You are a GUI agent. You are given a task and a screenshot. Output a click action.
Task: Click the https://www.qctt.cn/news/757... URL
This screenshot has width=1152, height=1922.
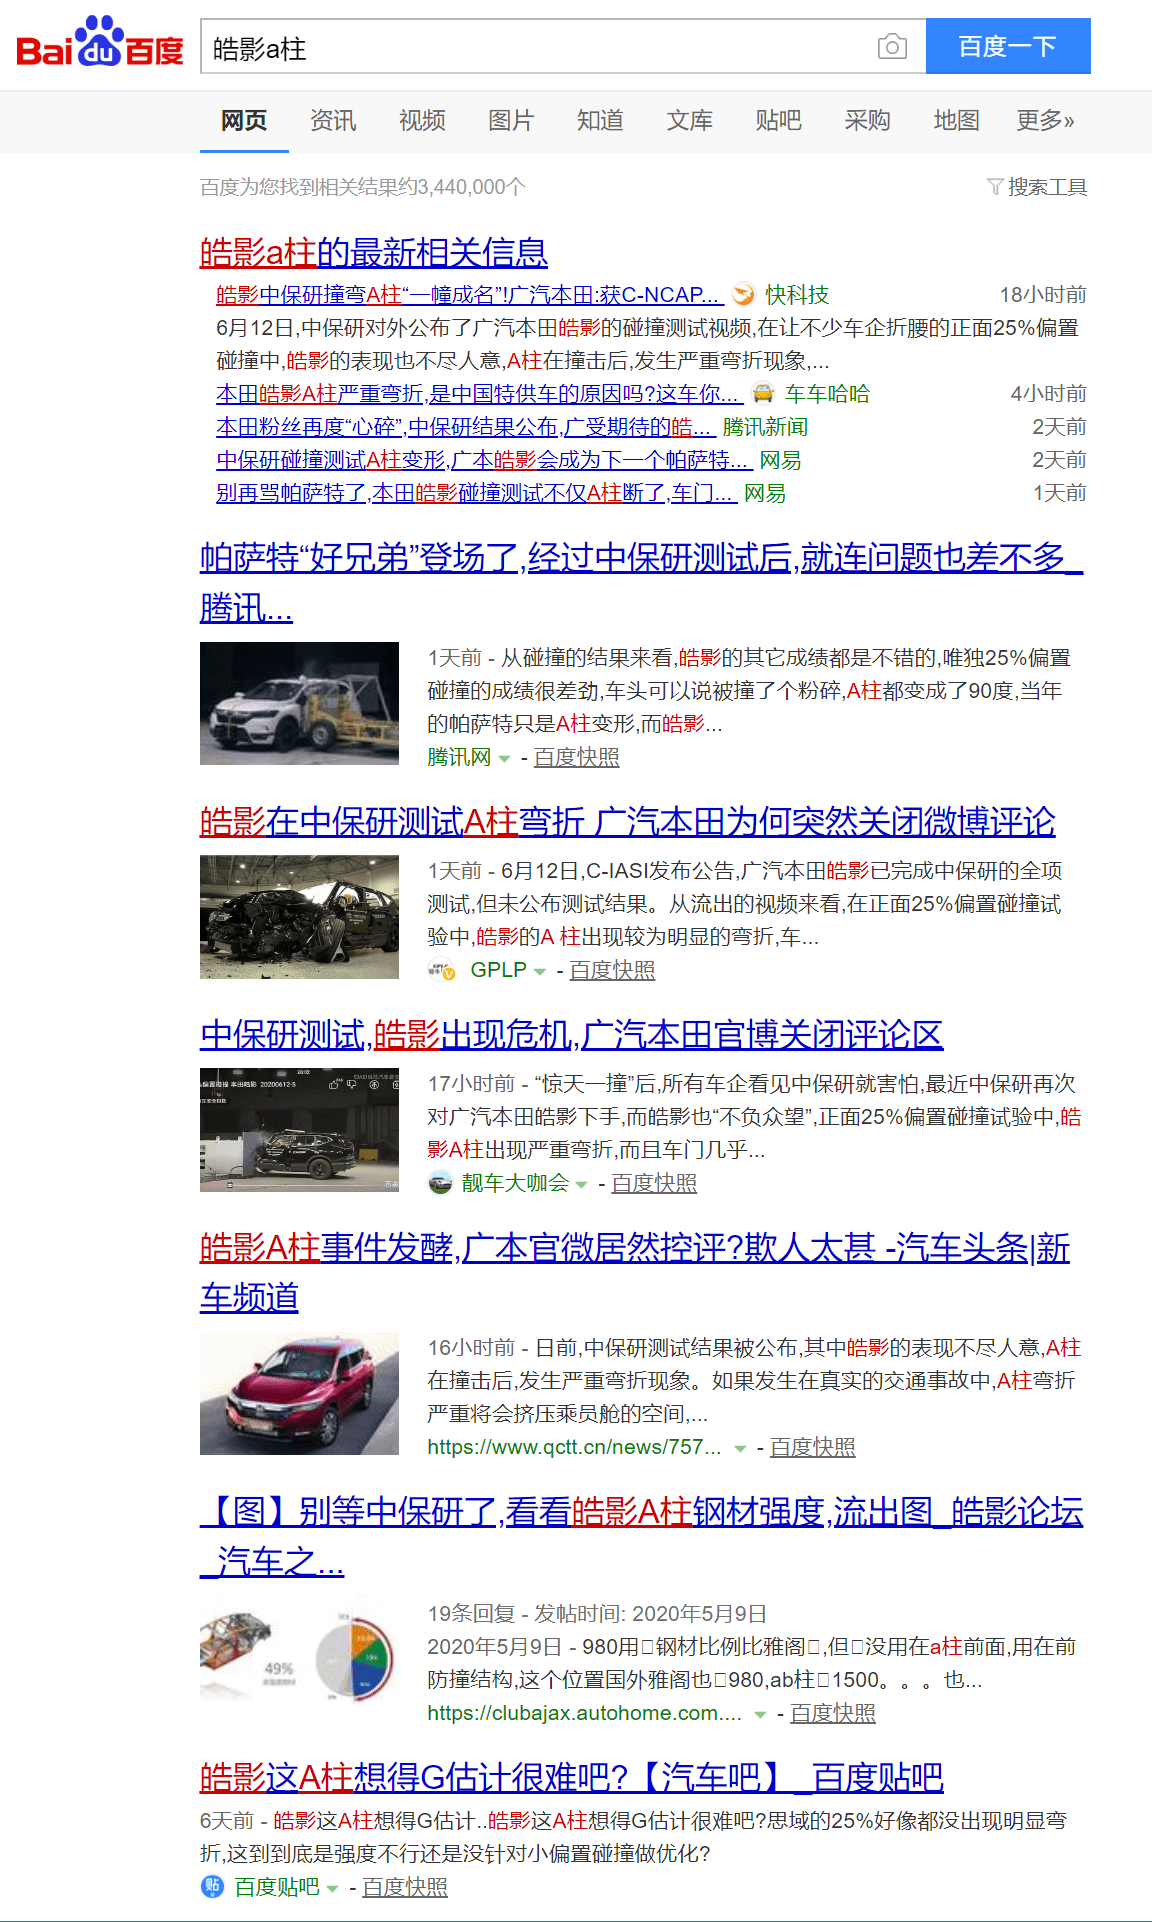574,1447
